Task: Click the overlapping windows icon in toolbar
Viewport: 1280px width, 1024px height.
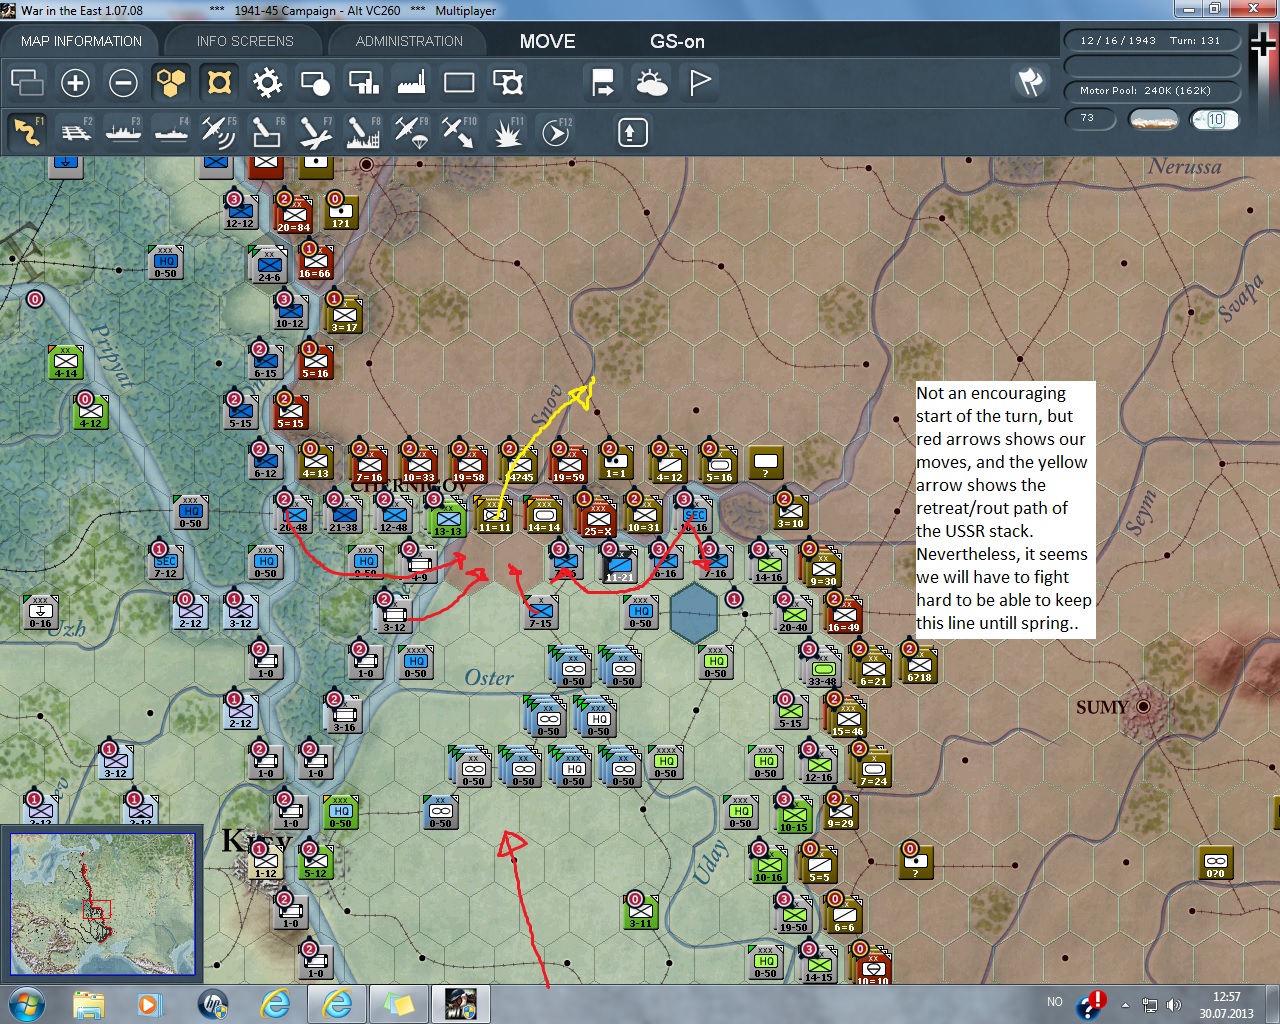Action: [27, 82]
